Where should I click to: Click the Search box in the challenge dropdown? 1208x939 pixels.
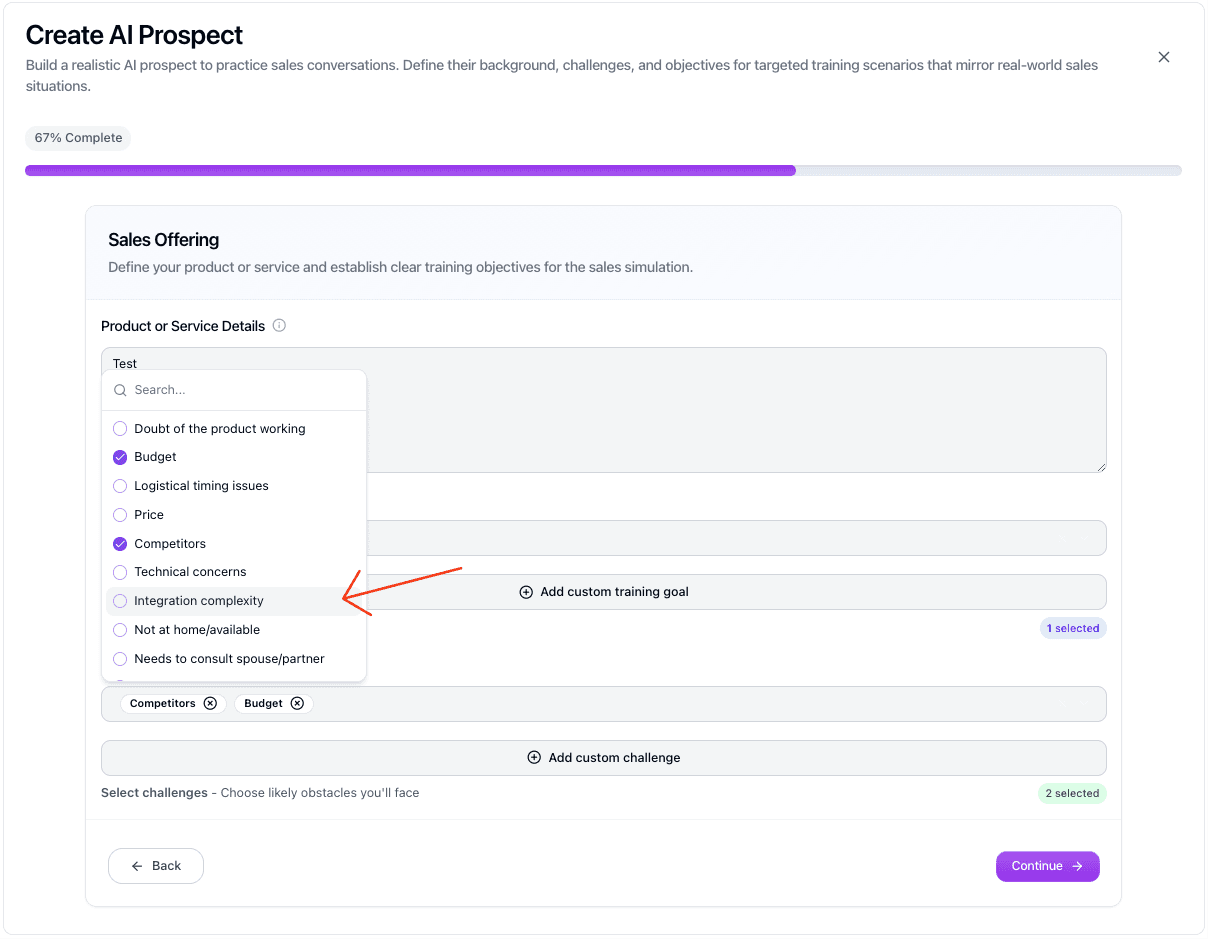[x=240, y=390]
